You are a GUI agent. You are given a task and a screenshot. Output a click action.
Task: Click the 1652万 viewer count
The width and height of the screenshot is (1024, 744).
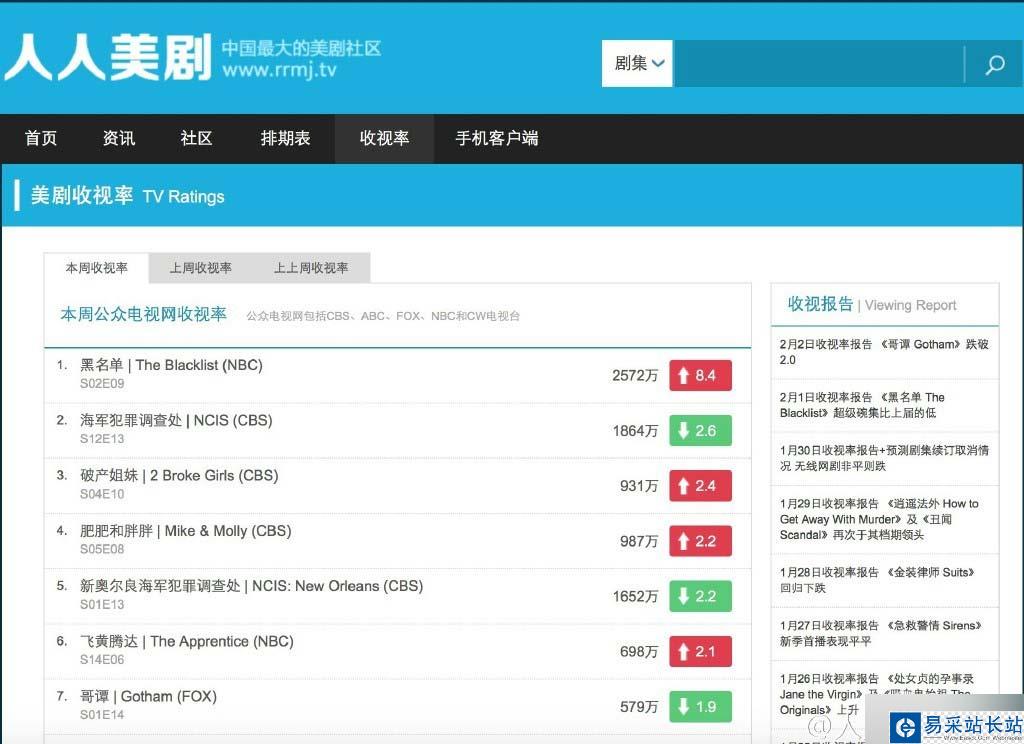635,596
